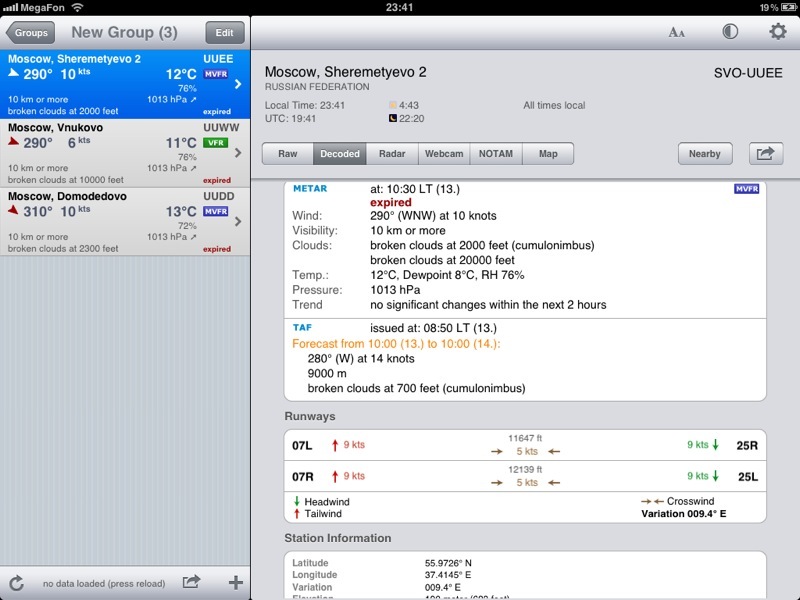Tap the plus icon to add station
Screen dimensions: 800x600
pos(236,583)
